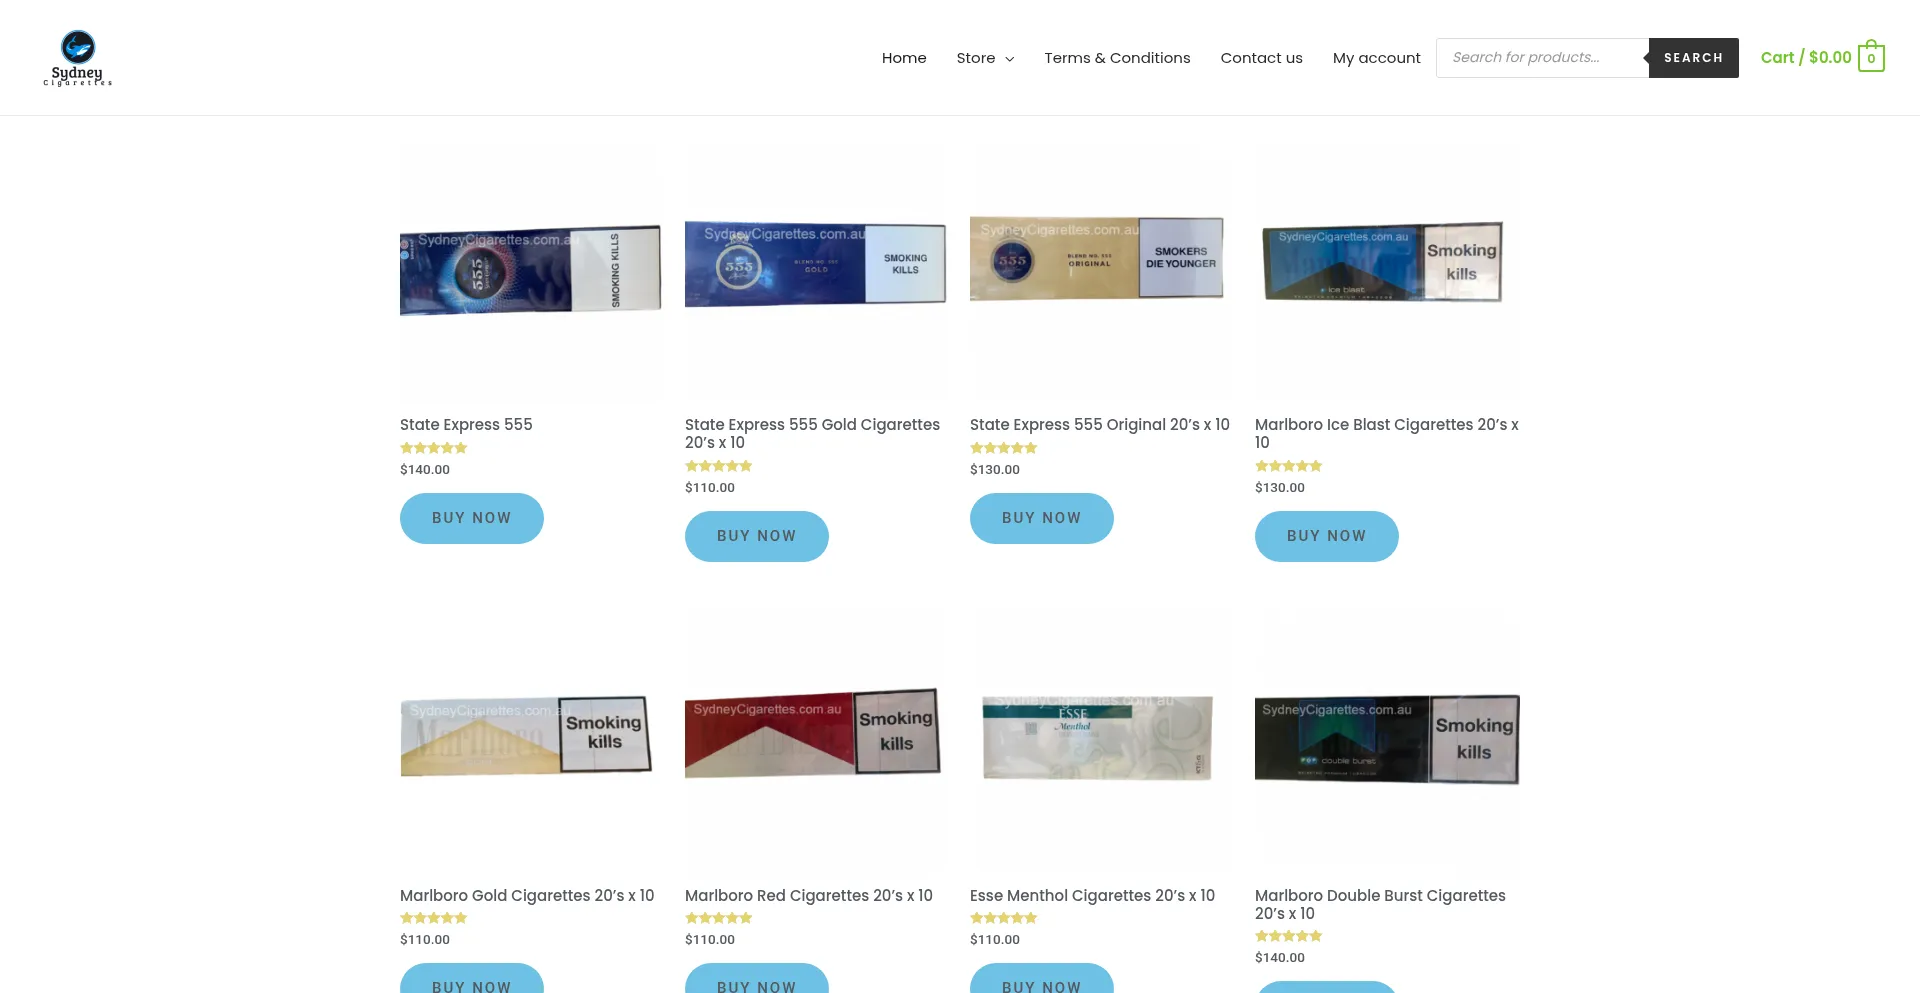Select the $110.00 price of 555 Gold
The height and width of the screenshot is (993, 1920).
click(710, 488)
